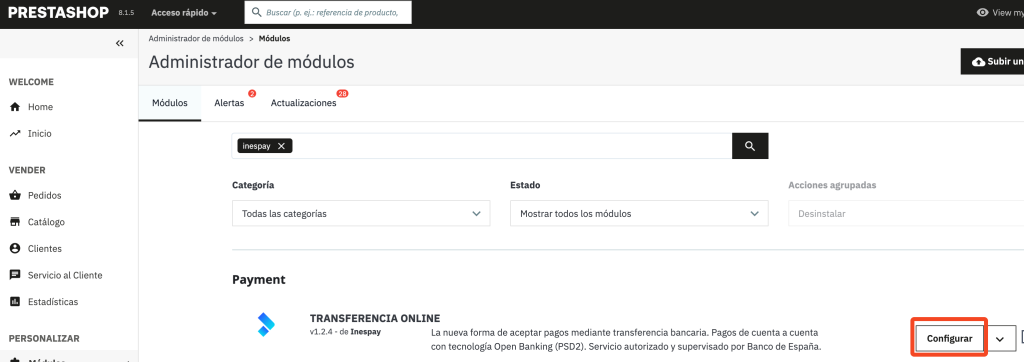Open Pedidos basket icon in sidebar

15,195
